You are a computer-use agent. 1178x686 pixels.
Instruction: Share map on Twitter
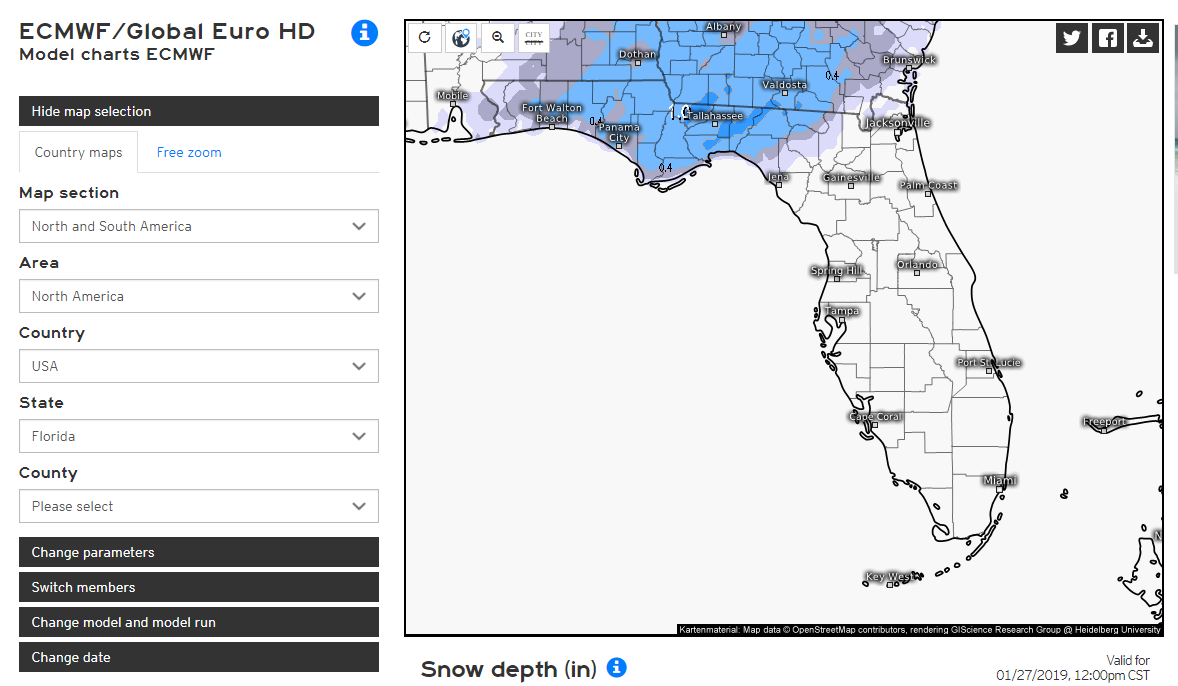click(x=1071, y=38)
